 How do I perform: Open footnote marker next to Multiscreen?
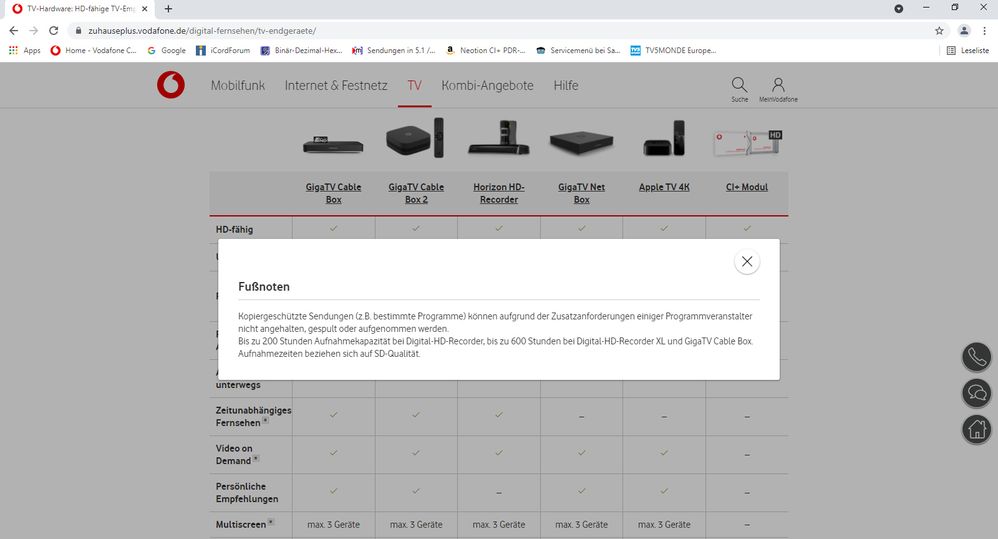(x=271, y=522)
